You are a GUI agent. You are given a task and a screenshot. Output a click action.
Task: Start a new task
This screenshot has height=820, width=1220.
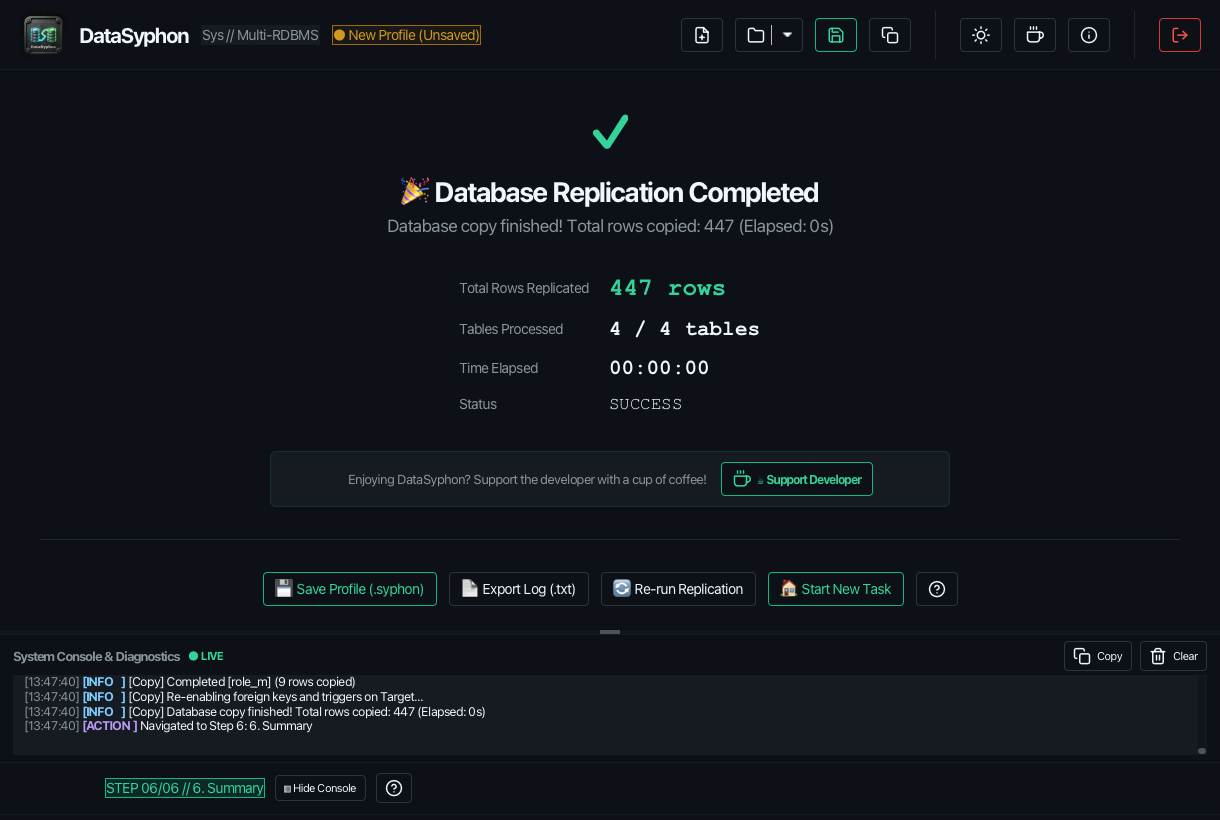836,589
